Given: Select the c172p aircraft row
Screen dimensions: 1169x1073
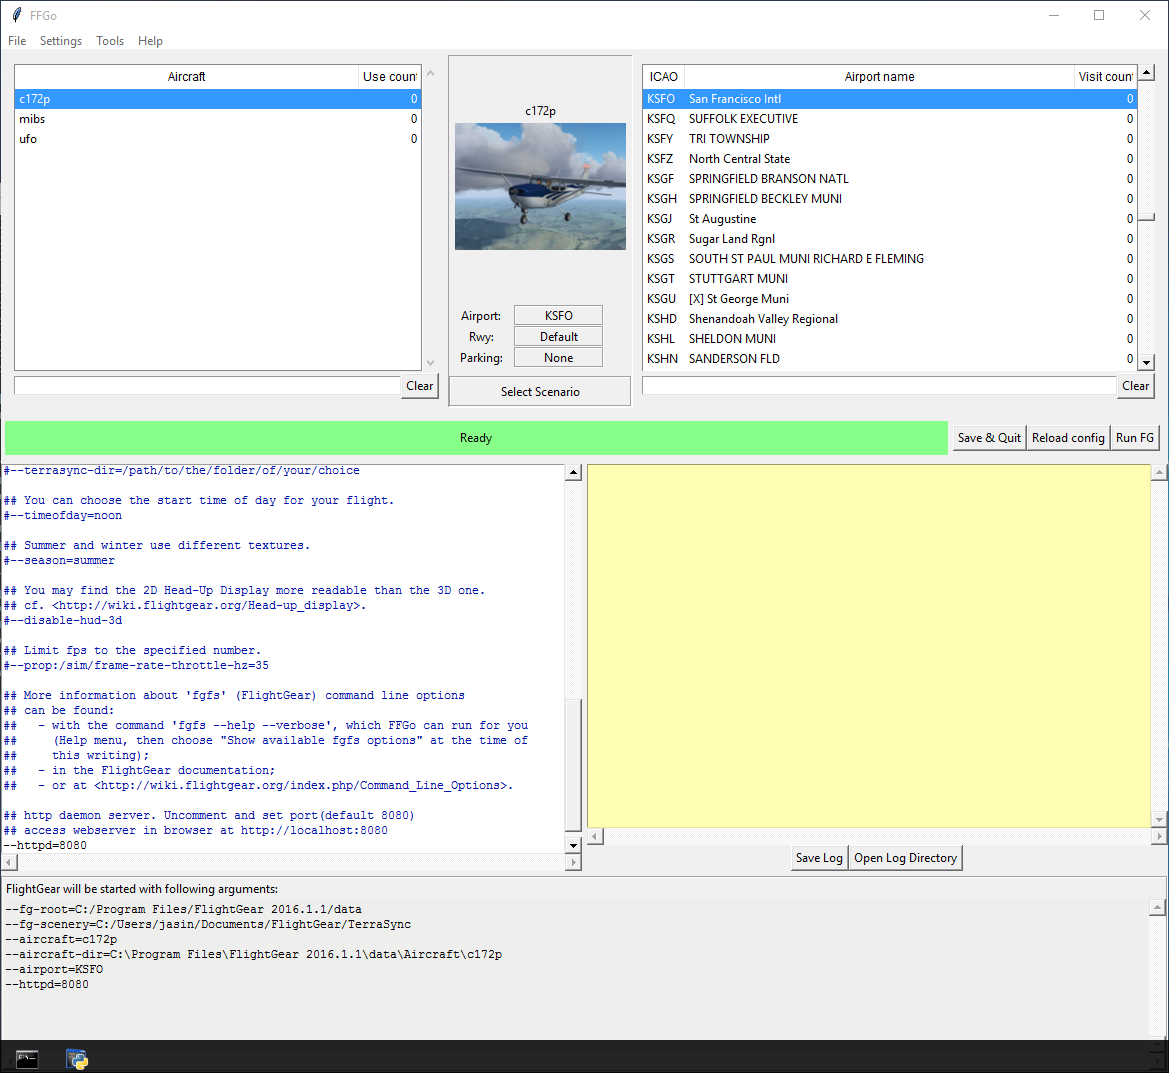Looking at the screenshot, I should click(218, 98).
